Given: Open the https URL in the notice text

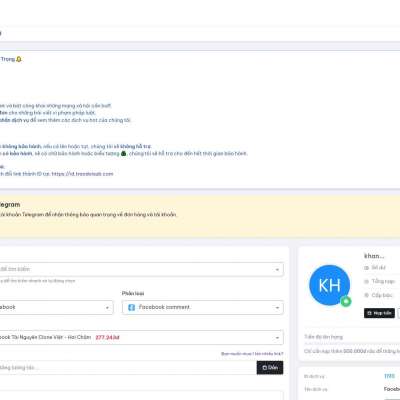Looking at the screenshot, I should [x=82, y=174].
